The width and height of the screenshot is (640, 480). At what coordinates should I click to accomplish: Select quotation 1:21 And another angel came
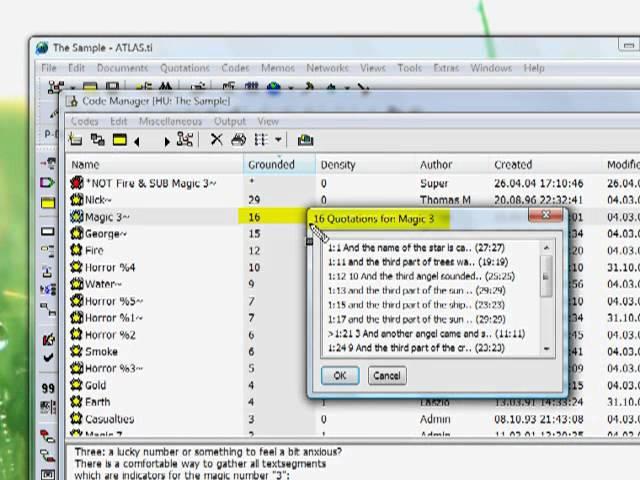coord(426,334)
